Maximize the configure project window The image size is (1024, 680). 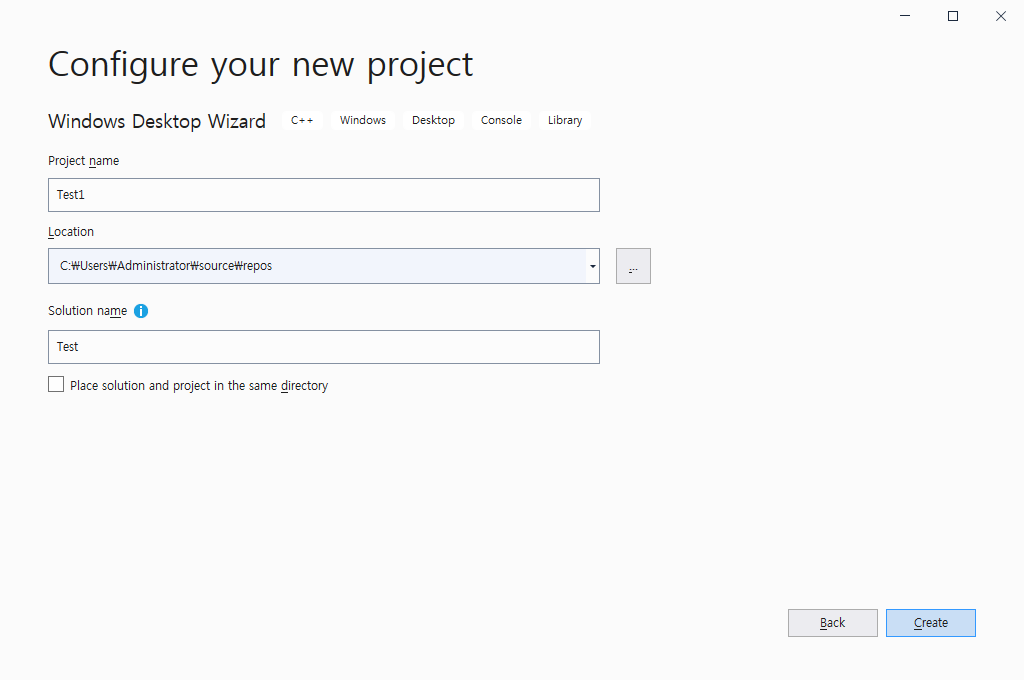tap(953, 16)
